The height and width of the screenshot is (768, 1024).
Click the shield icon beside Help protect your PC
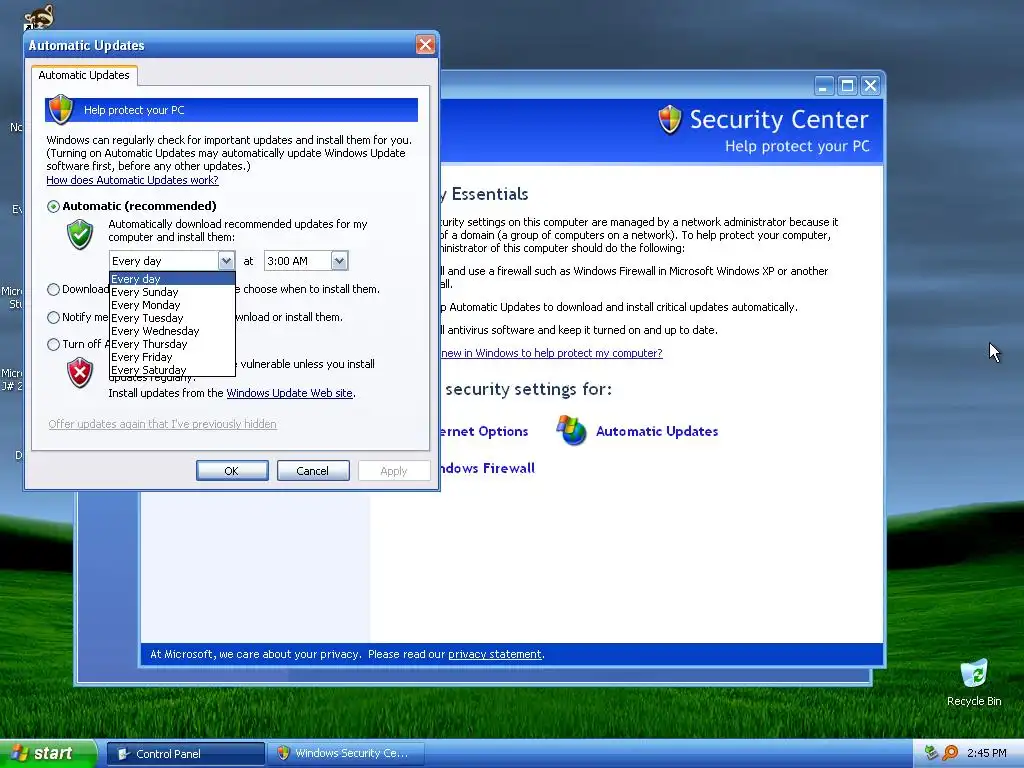[61, 109]
